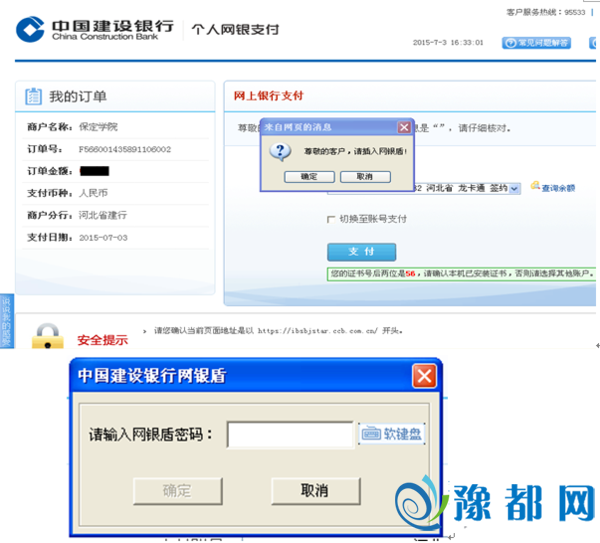Click the vertical blue side tab on left edge

tap(5, 322)
